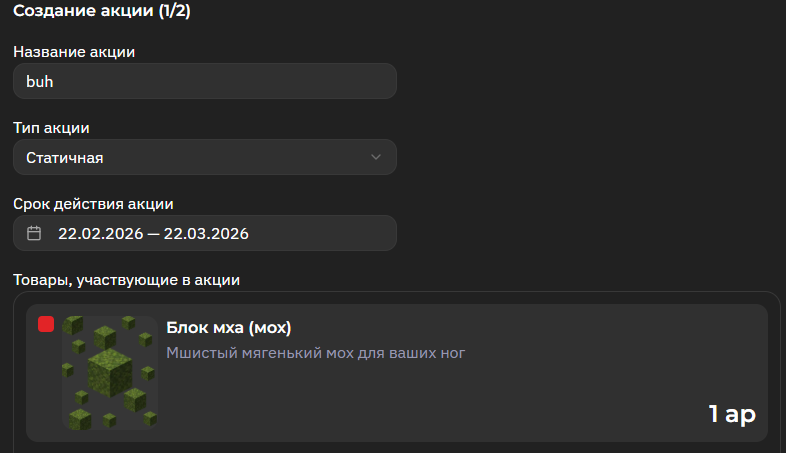Click the large central moss cube in the image

coord(109,372)
